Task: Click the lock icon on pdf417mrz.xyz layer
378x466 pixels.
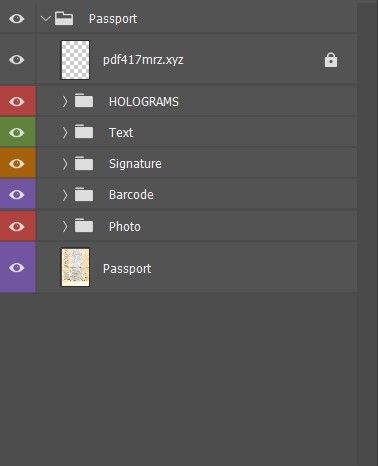Action: click(x=331, y=60)
